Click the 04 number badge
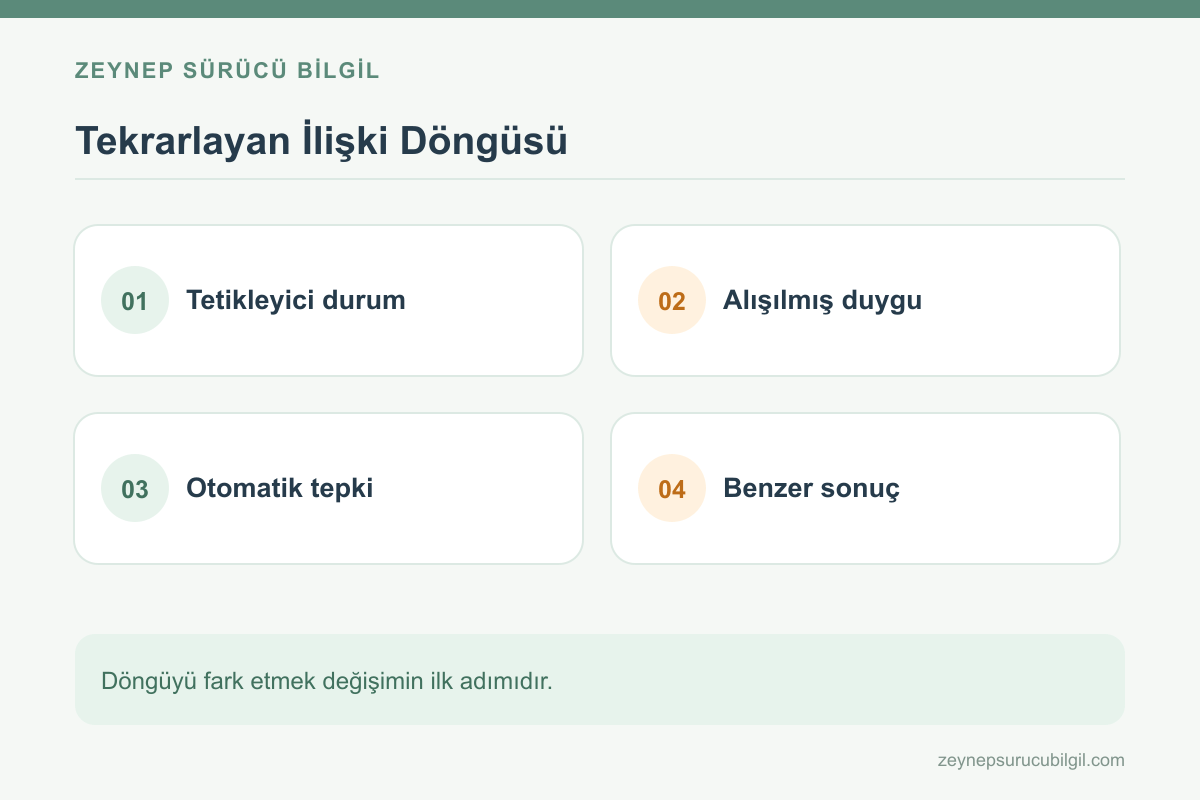The height and width of the screenshot is (800, 1200). pyautogui.click(x=672, y=488)
